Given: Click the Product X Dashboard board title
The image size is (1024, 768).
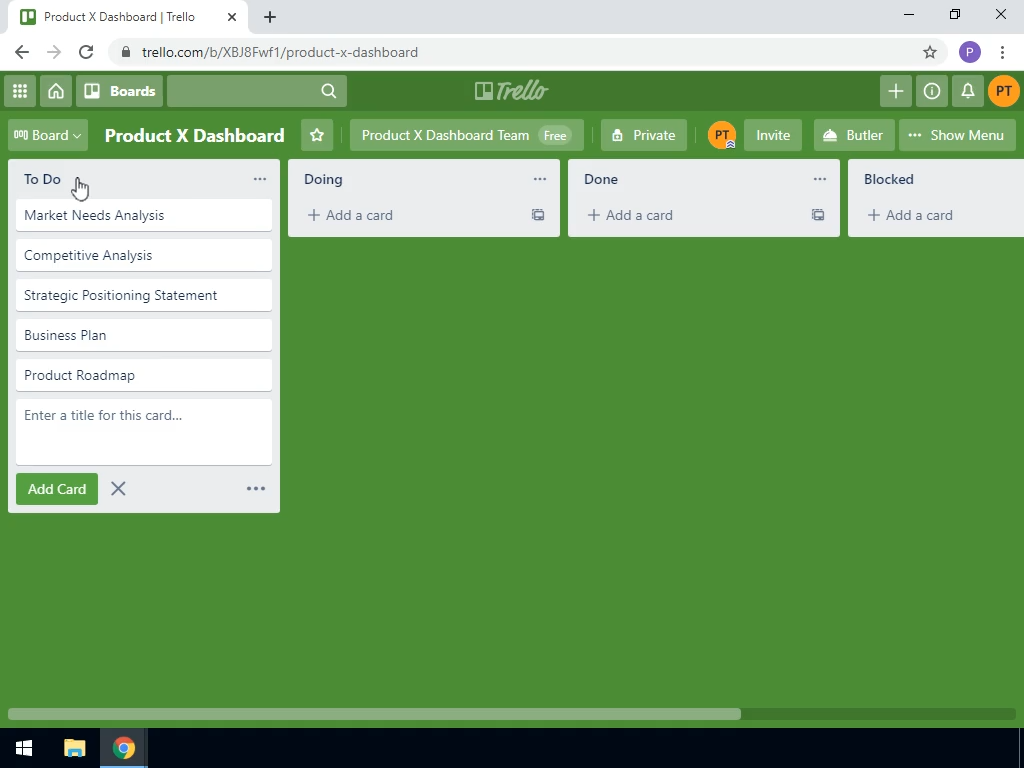Looking at the screenshot, I should (x=195, y=135).
